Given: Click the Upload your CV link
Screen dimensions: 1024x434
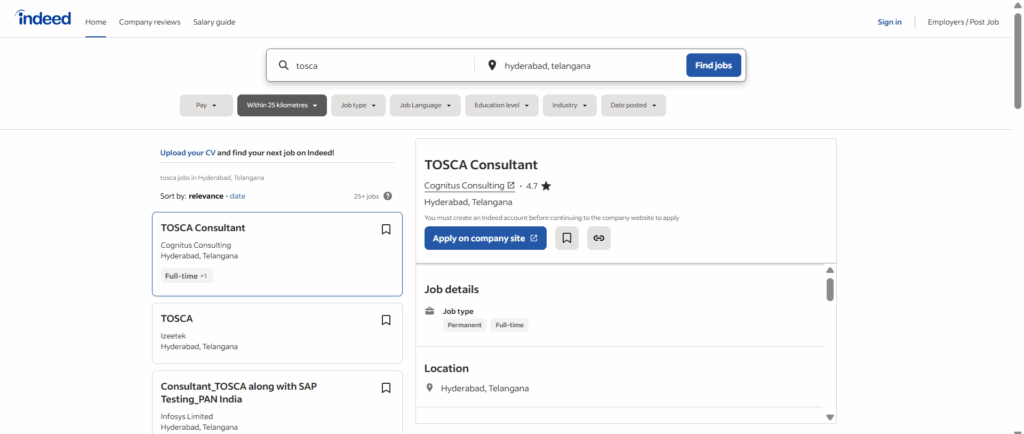Looking at the screenshot, I should (x=187, y=153).
